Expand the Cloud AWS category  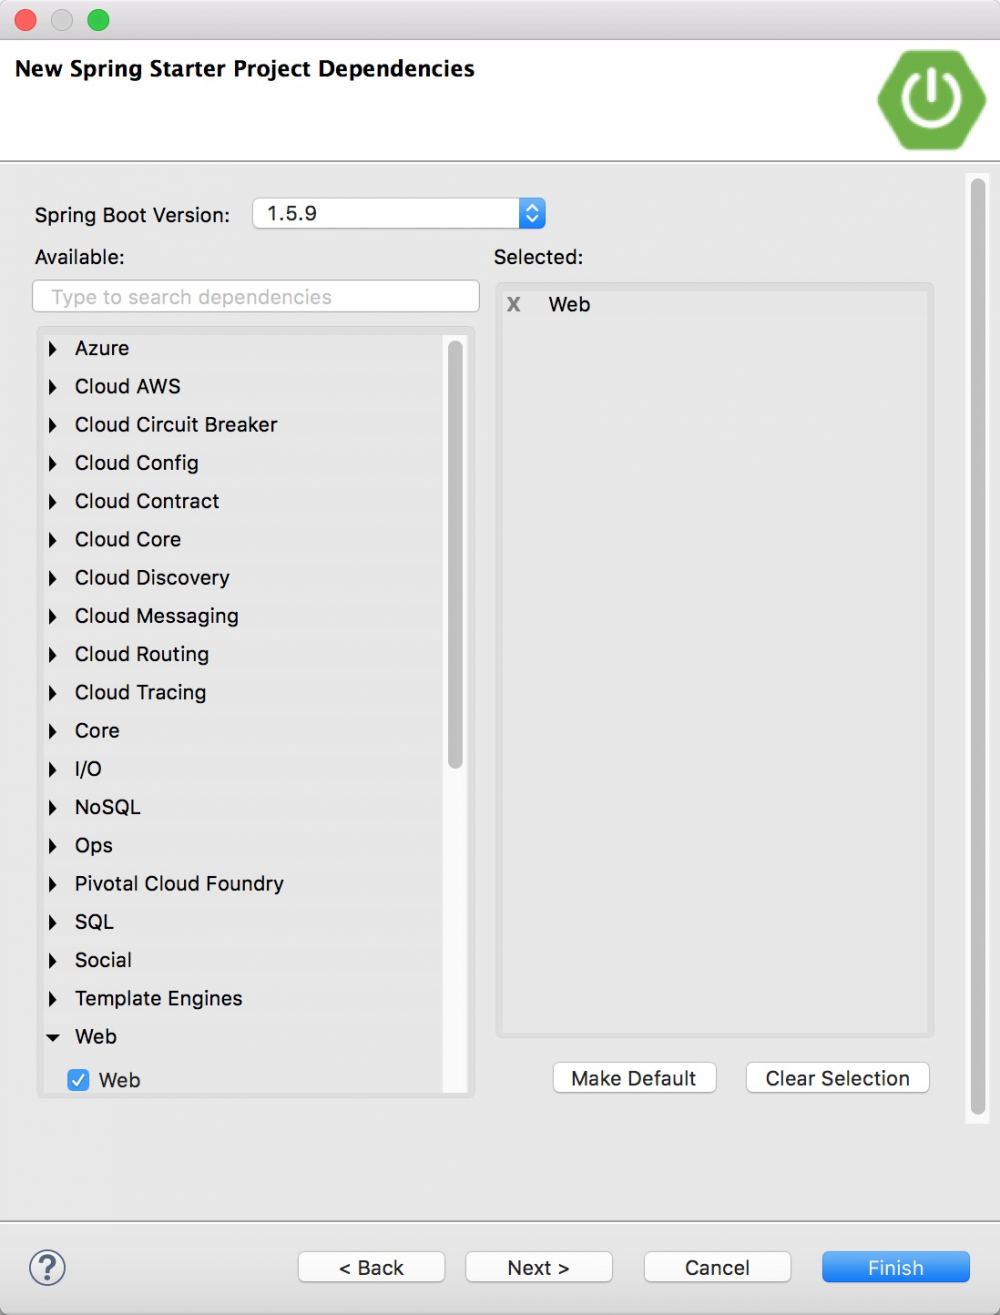tap(53, 387)
